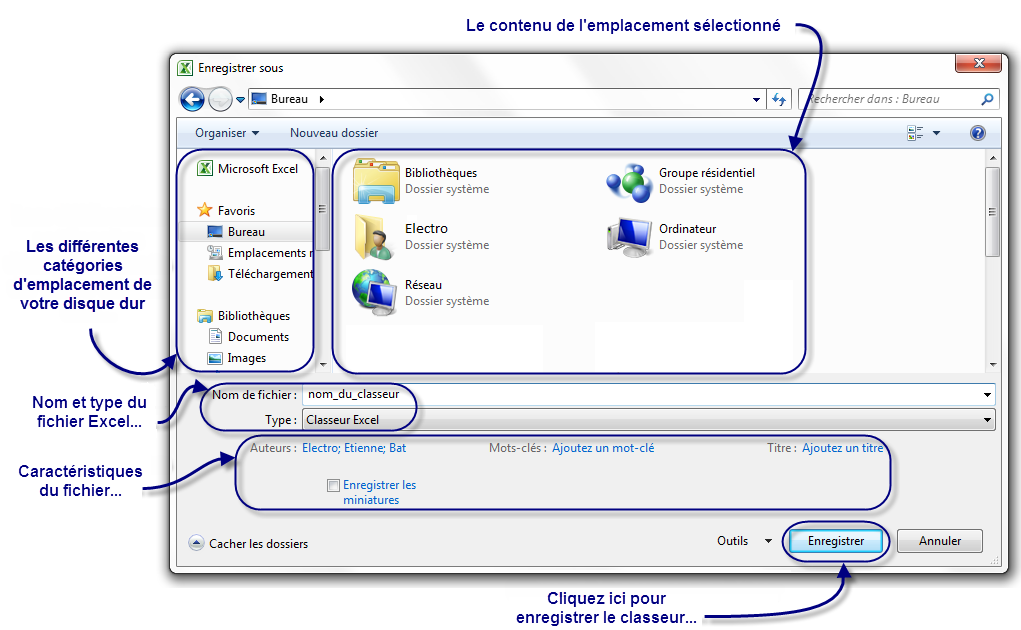Image resolution: width=1021 pixels, height=630 pixels.
Task: Click the Ajoutez un mot-clé link
Action: [603, 448]
